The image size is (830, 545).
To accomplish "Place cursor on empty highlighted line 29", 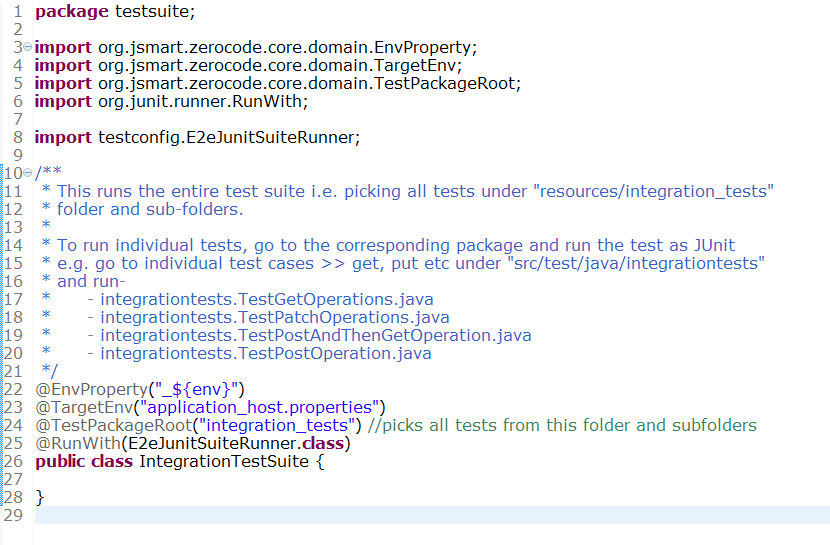I will 432,515.
